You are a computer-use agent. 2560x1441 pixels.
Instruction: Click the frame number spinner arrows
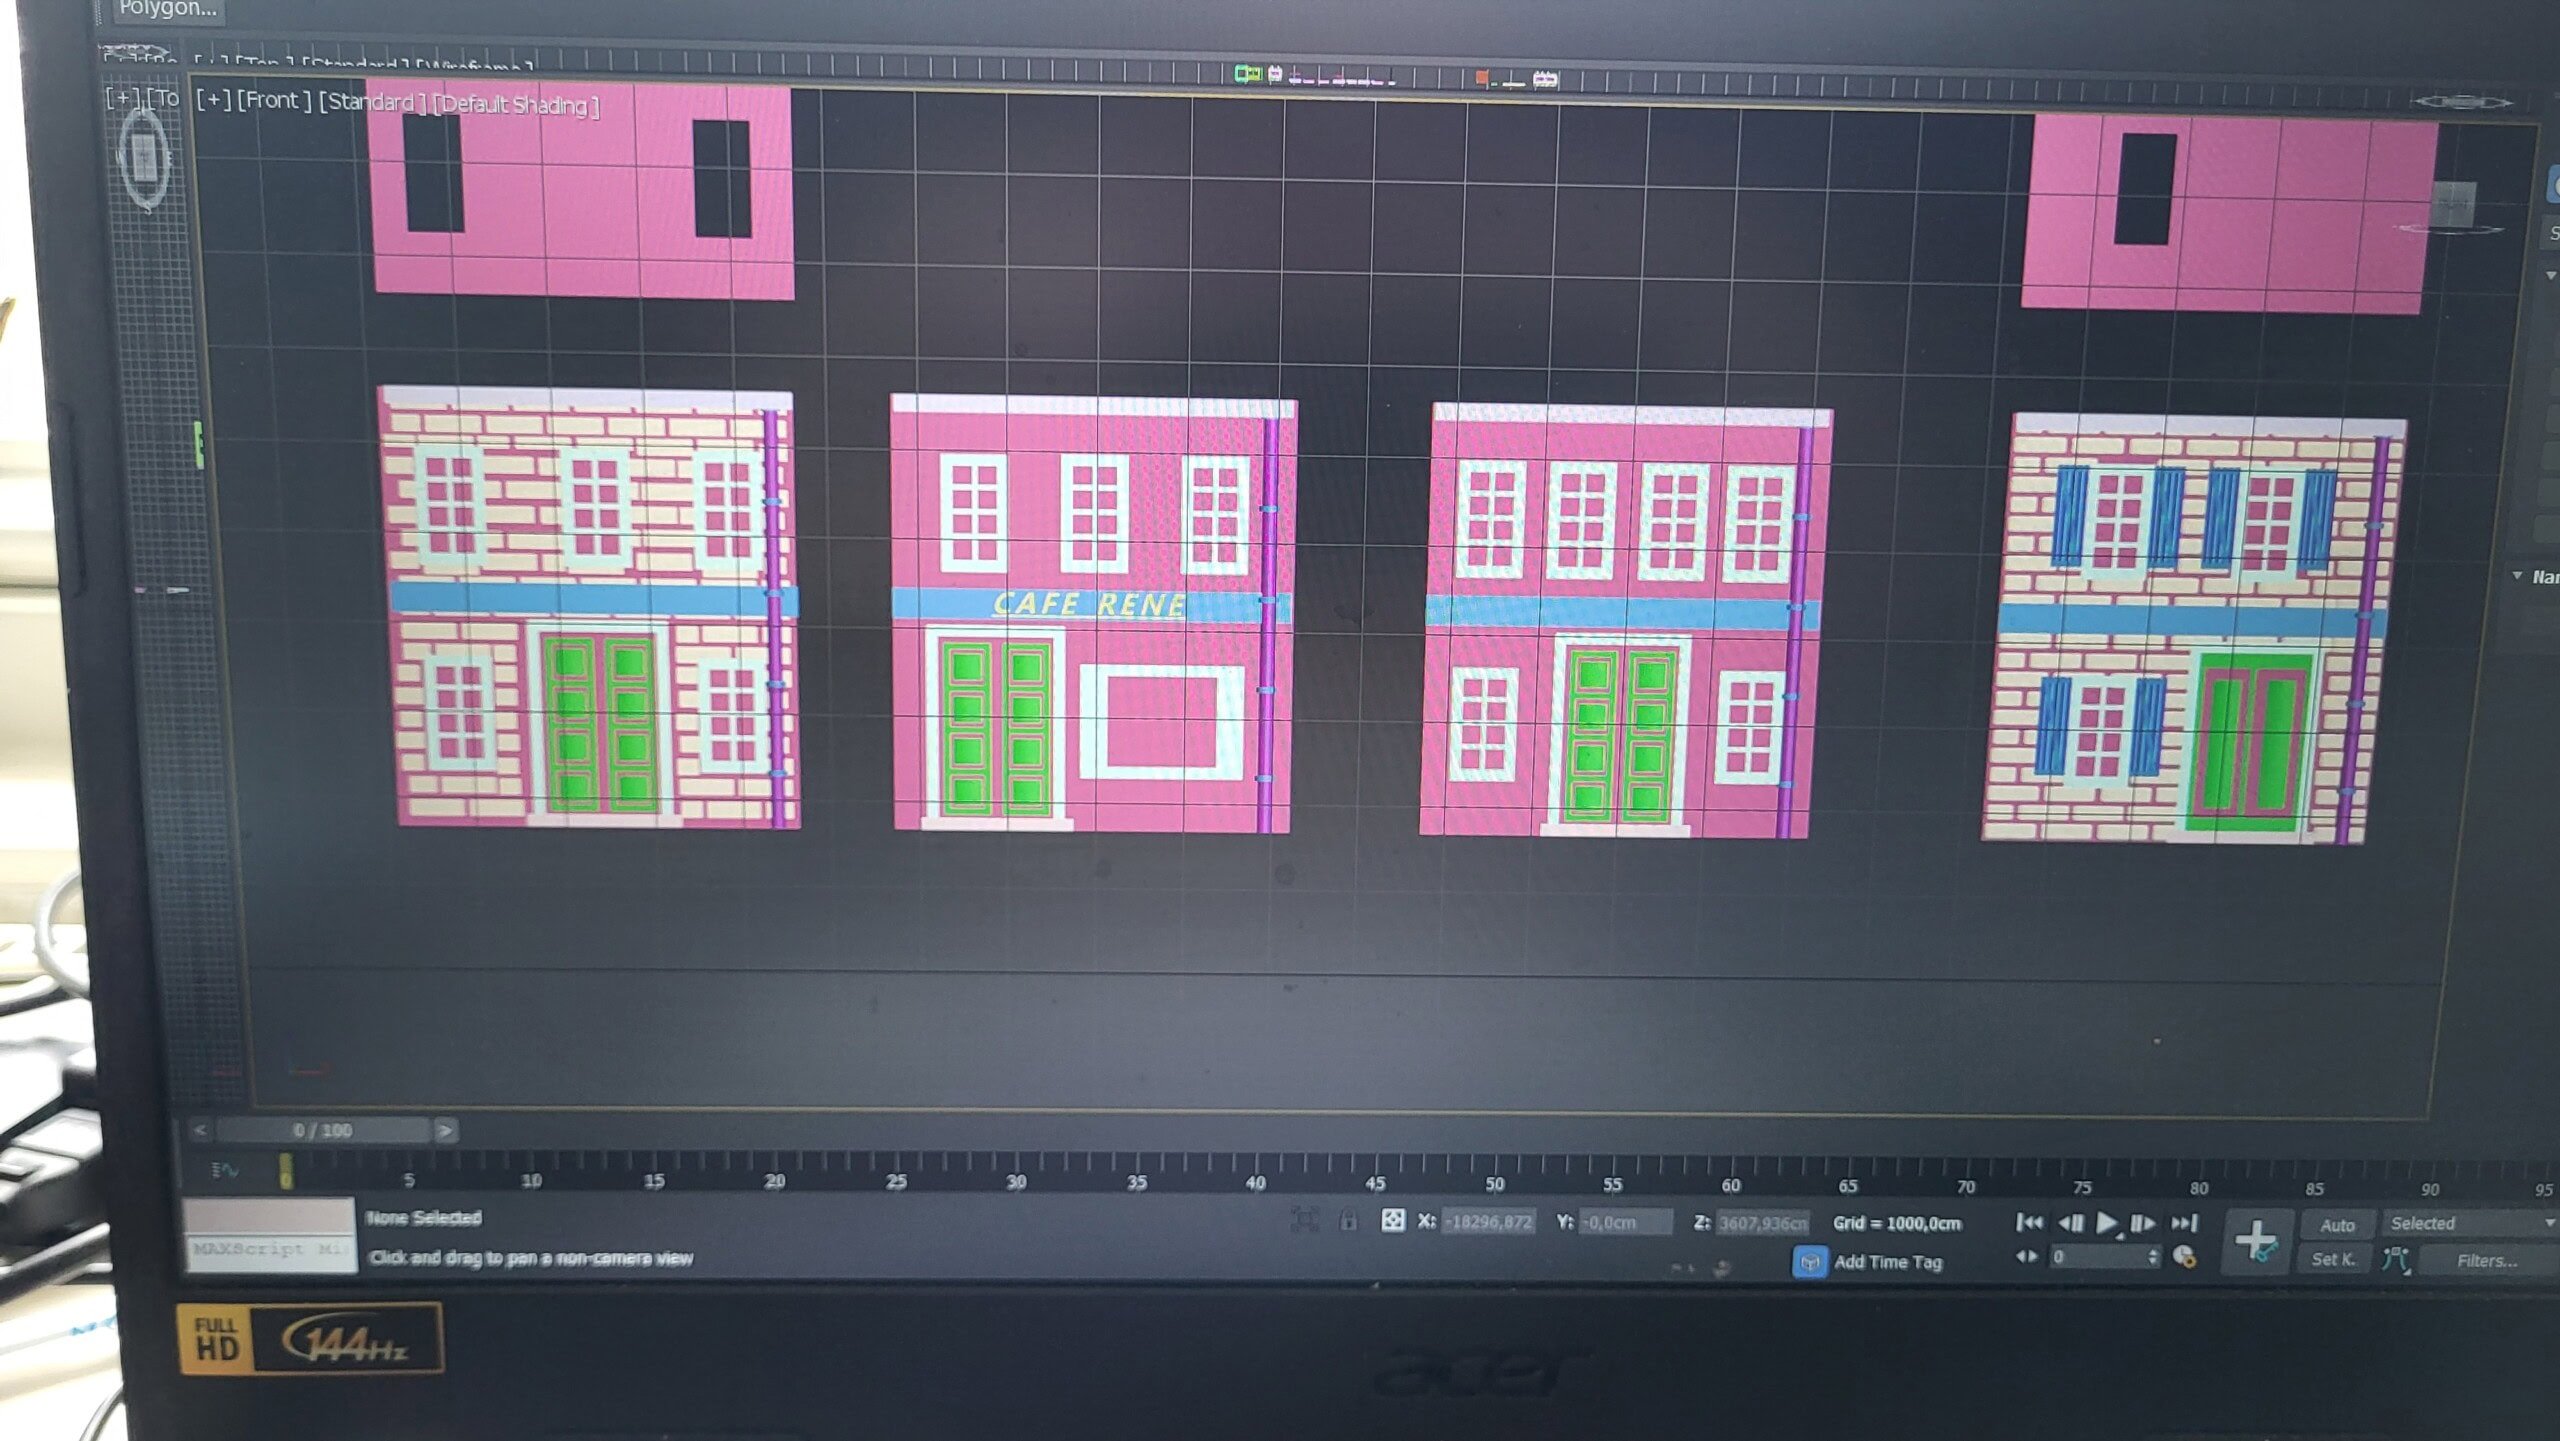2153,1257
